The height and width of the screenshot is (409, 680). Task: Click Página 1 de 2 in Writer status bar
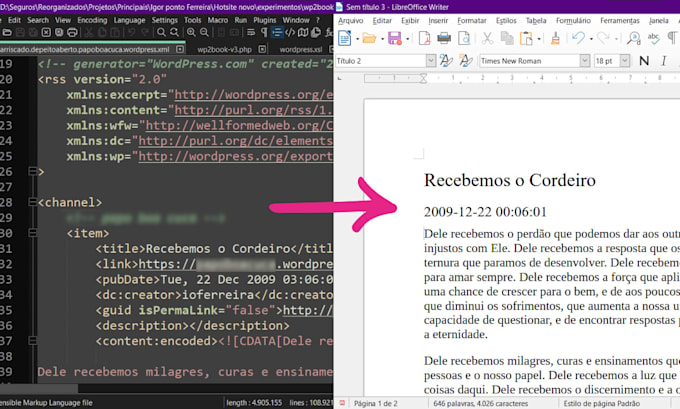376,403
